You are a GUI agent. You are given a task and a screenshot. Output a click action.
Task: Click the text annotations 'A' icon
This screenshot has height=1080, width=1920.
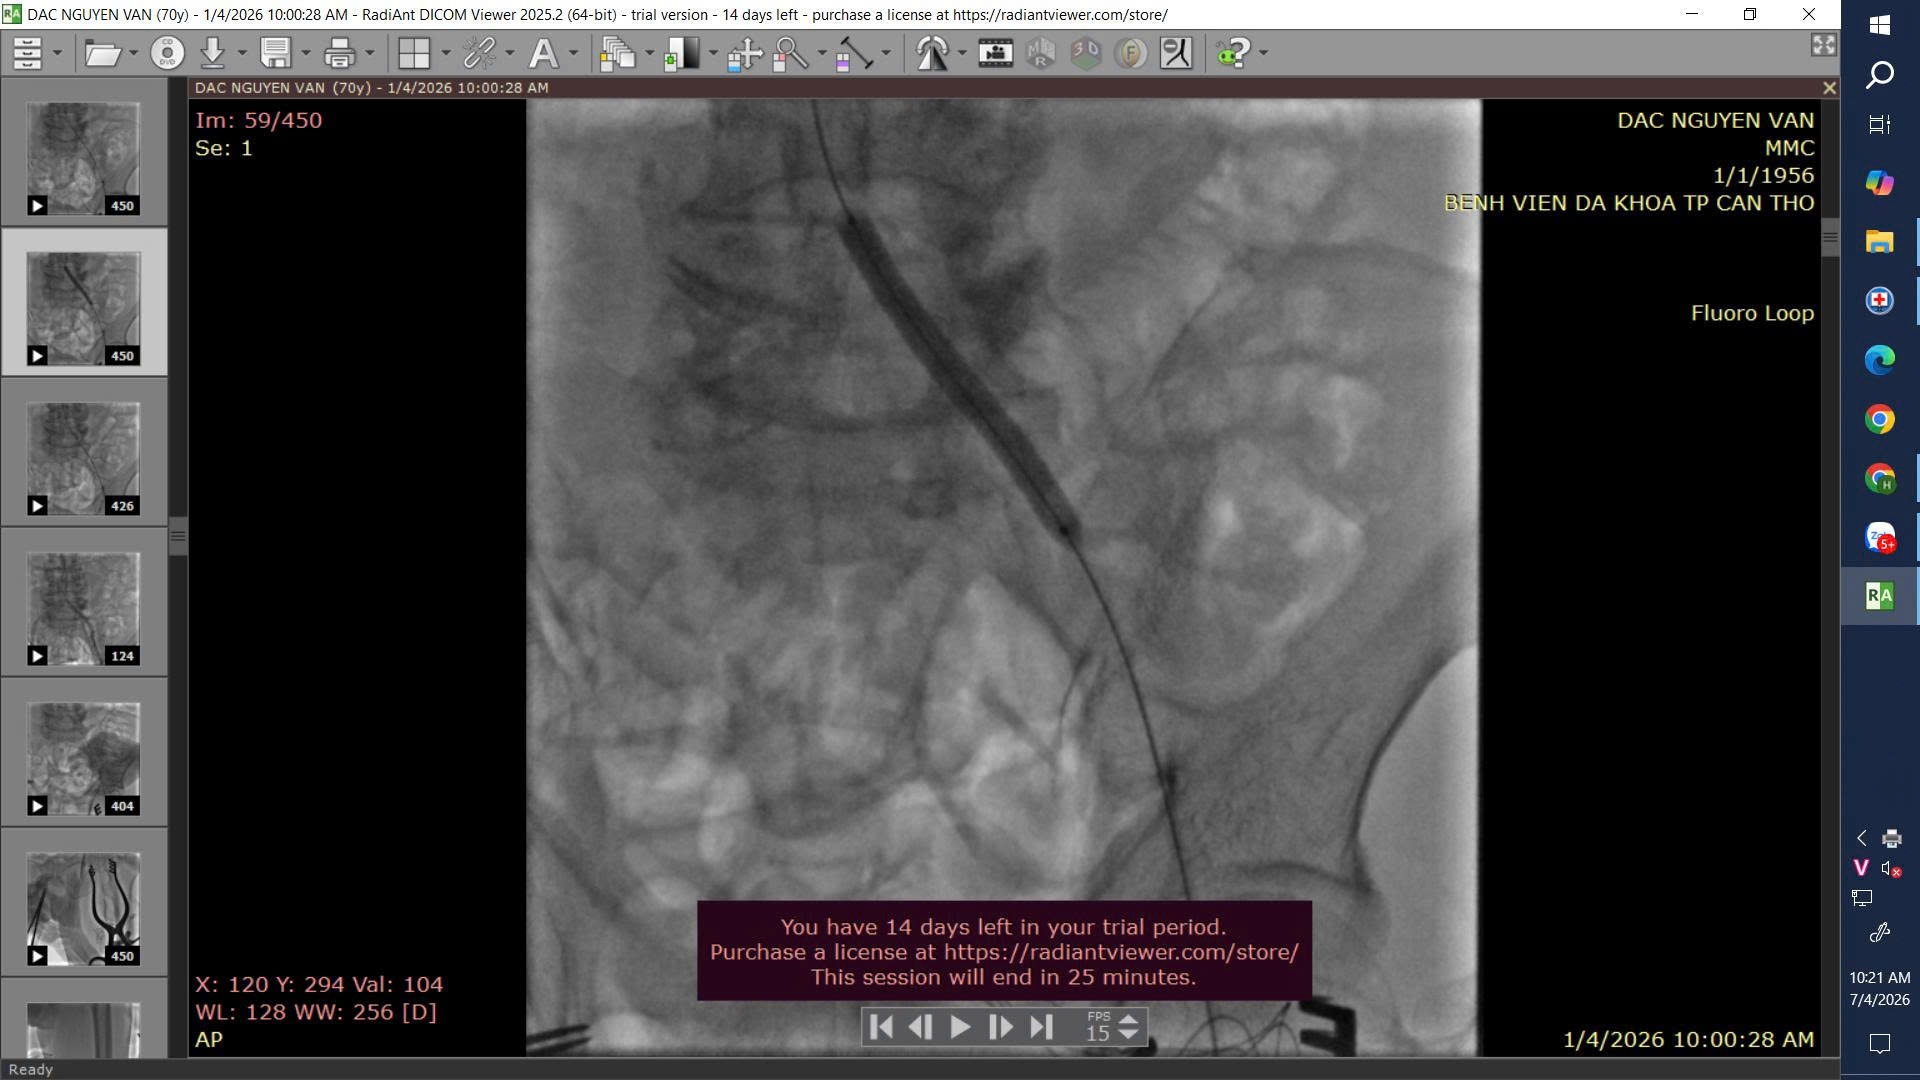click(x=543, y=53)
